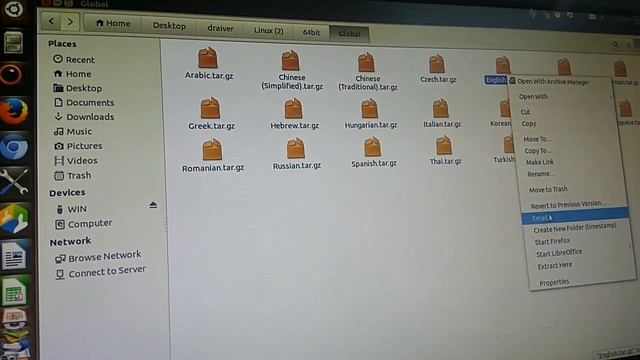Screen dimensions: 640x360
Task: Choose Create New Folder (timestamp)
Action: [x=575, y=228]
